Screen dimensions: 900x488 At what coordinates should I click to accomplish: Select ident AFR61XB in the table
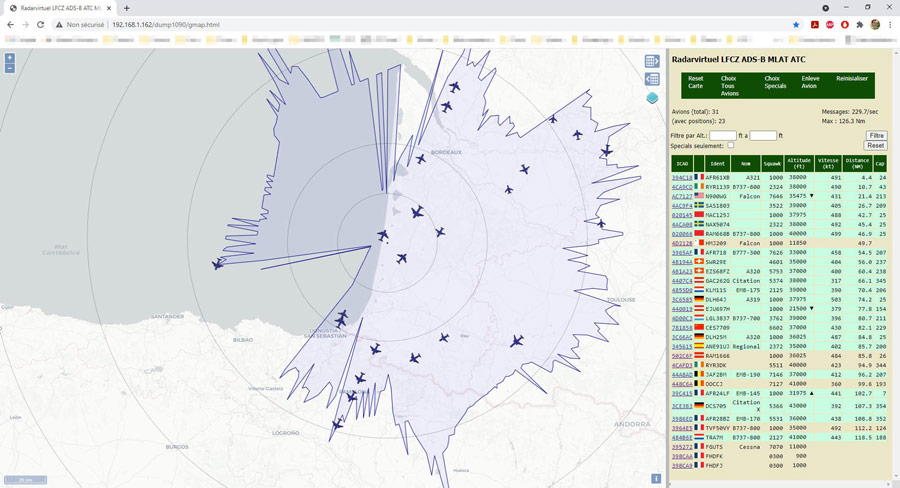pyautogui.click(x=717, y=177)
